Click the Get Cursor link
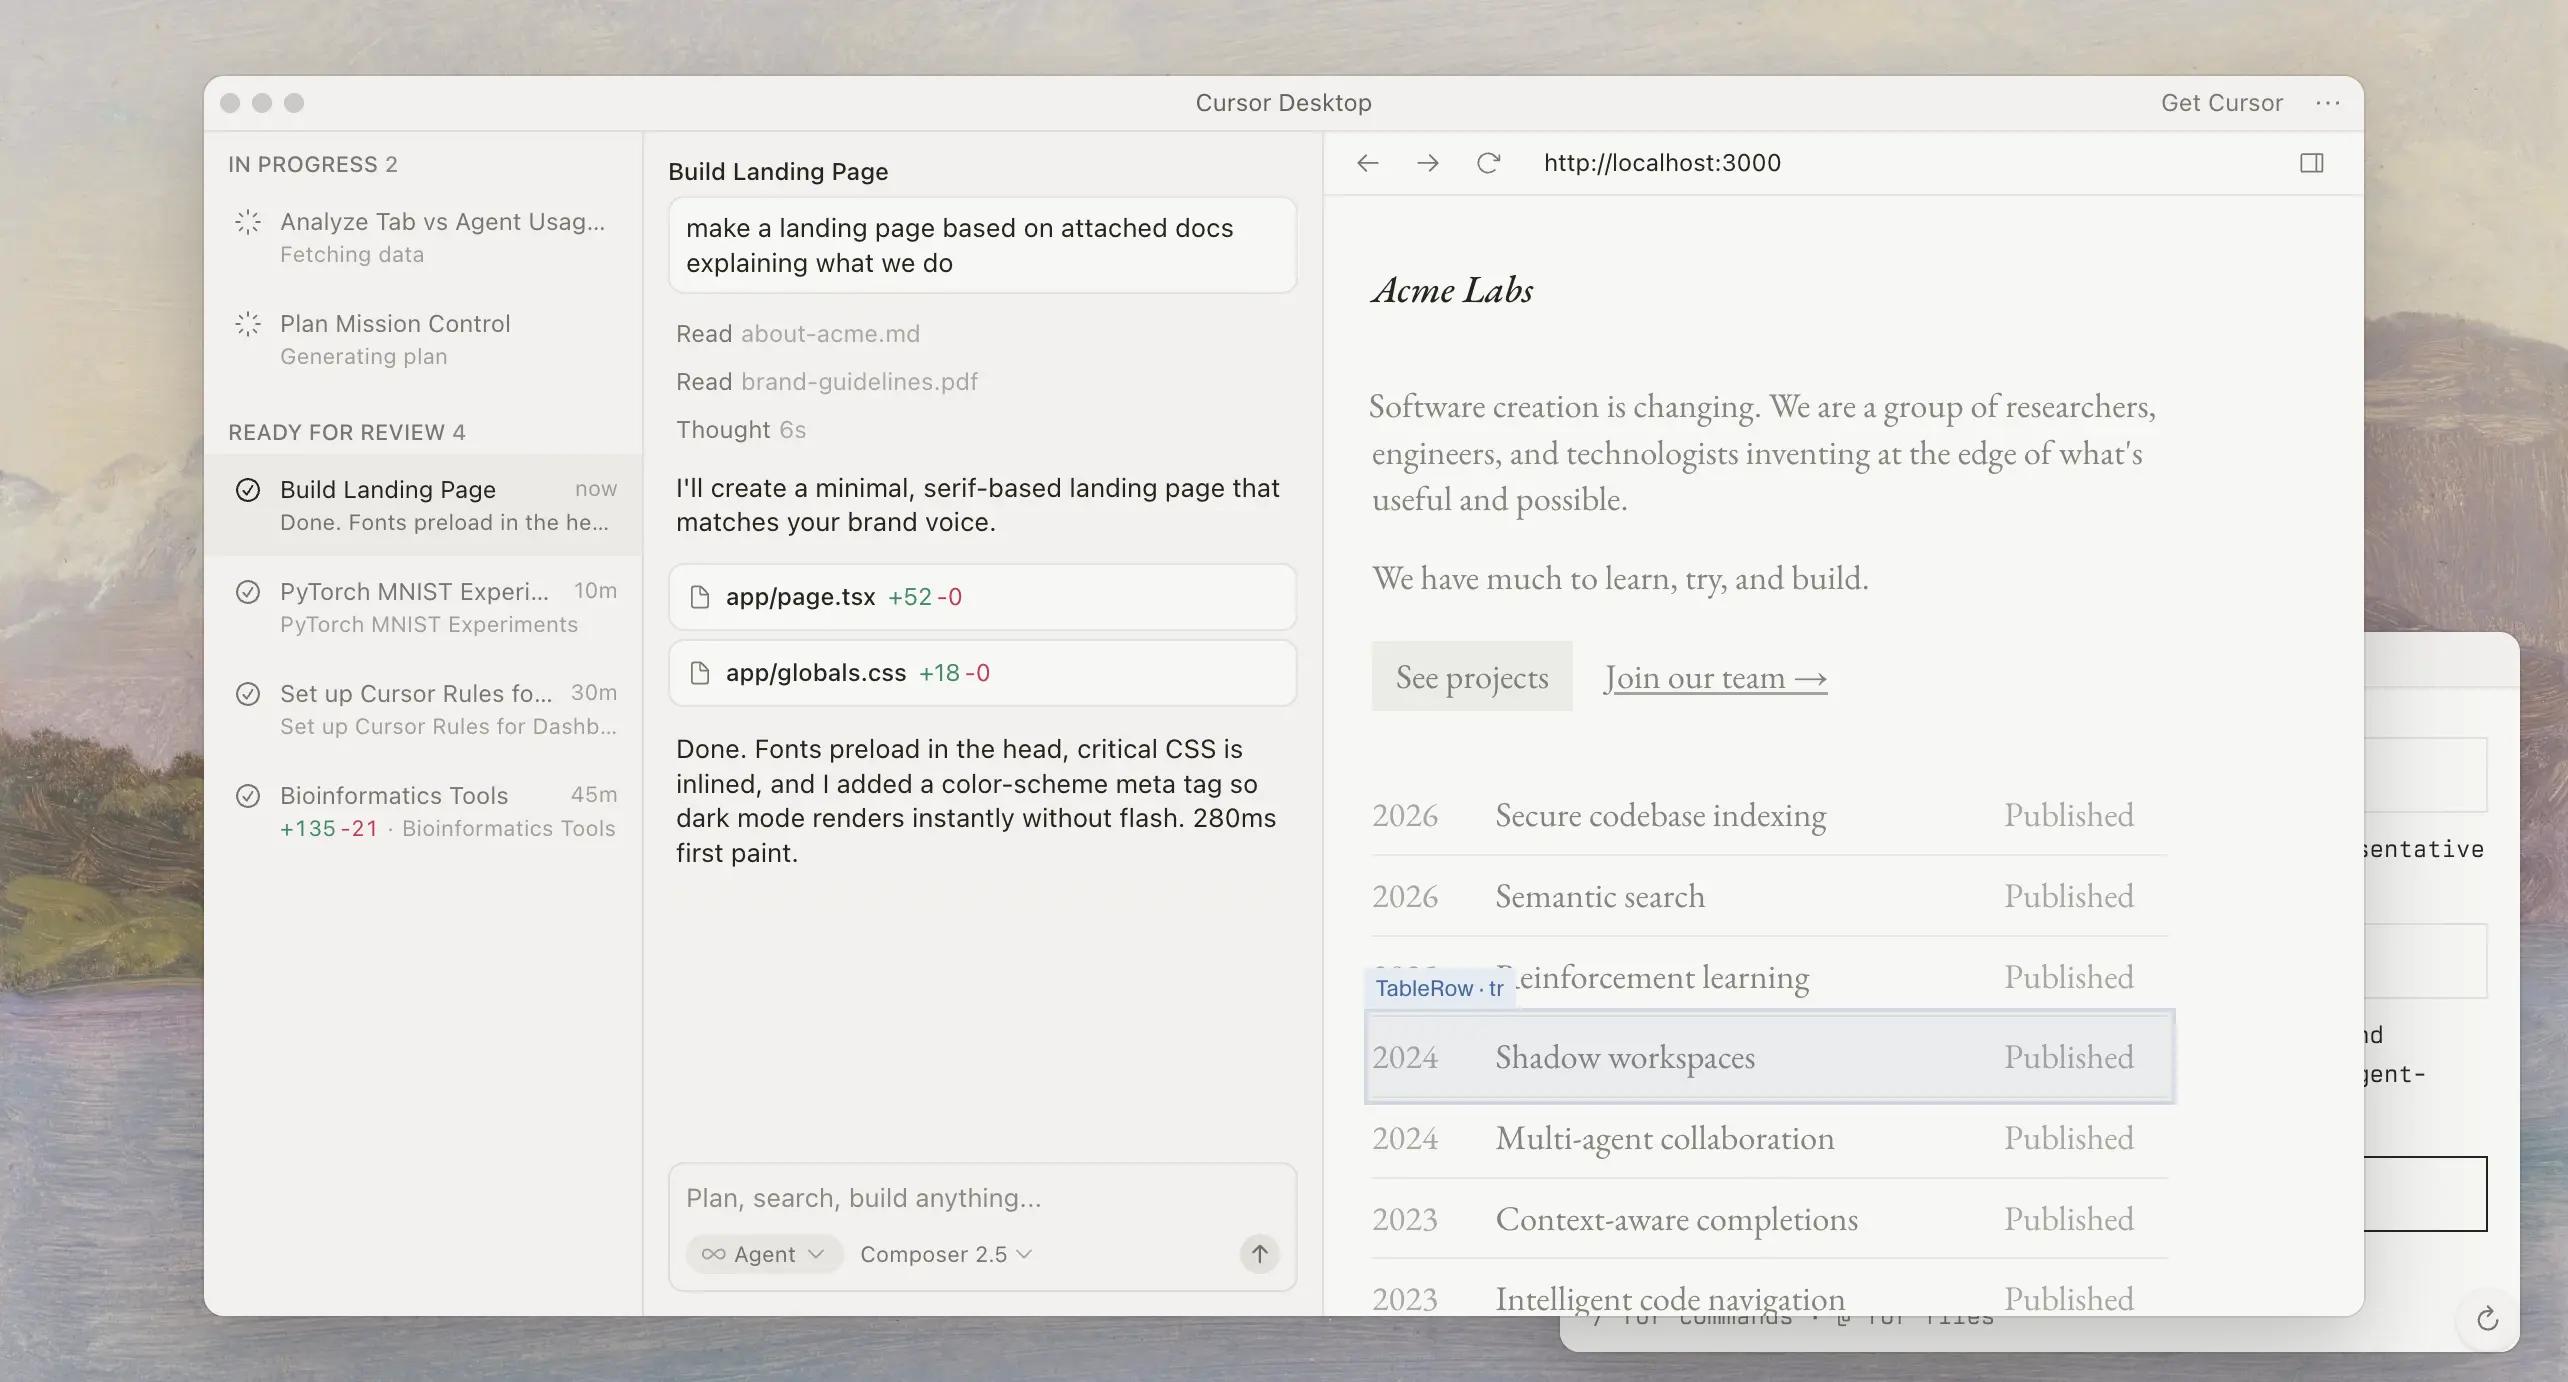The width and height of the screenshot is (2568, 1382). [2222, 103]
